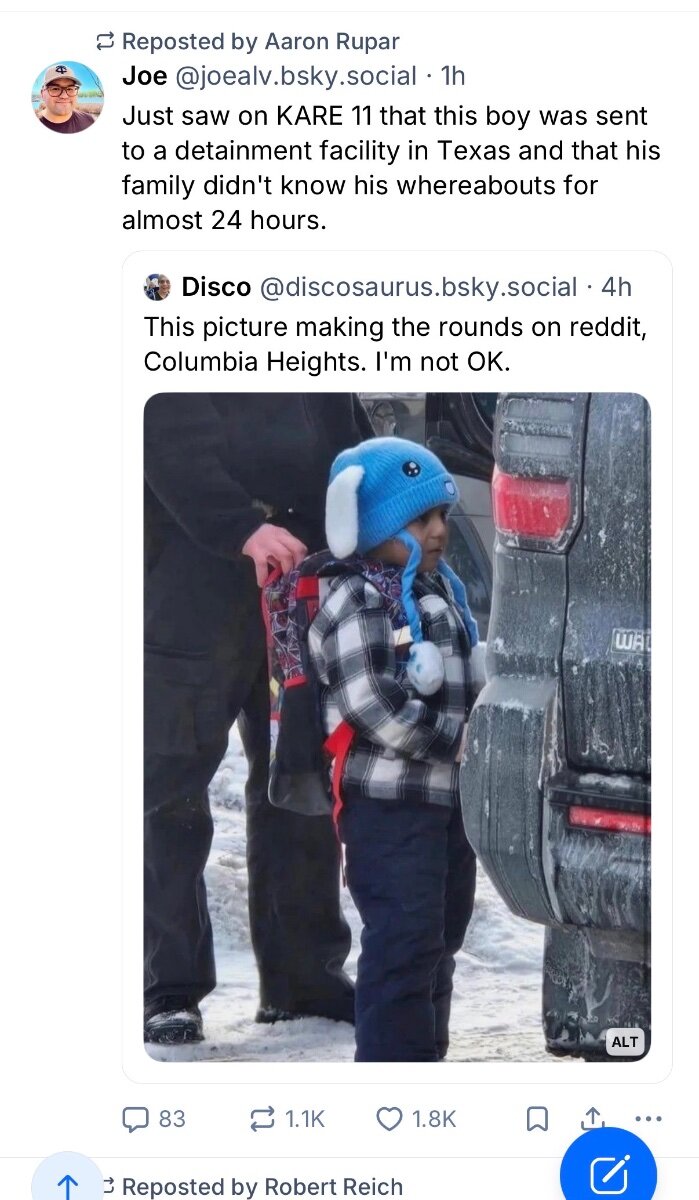
Task: Like the post with the heart icon
Action: [x=416, y=1118]
